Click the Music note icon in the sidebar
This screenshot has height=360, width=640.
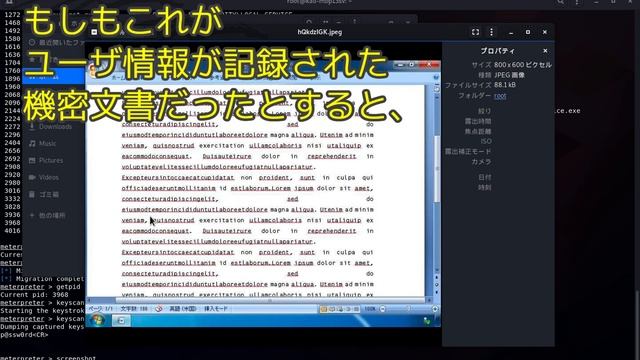point(32,143)
